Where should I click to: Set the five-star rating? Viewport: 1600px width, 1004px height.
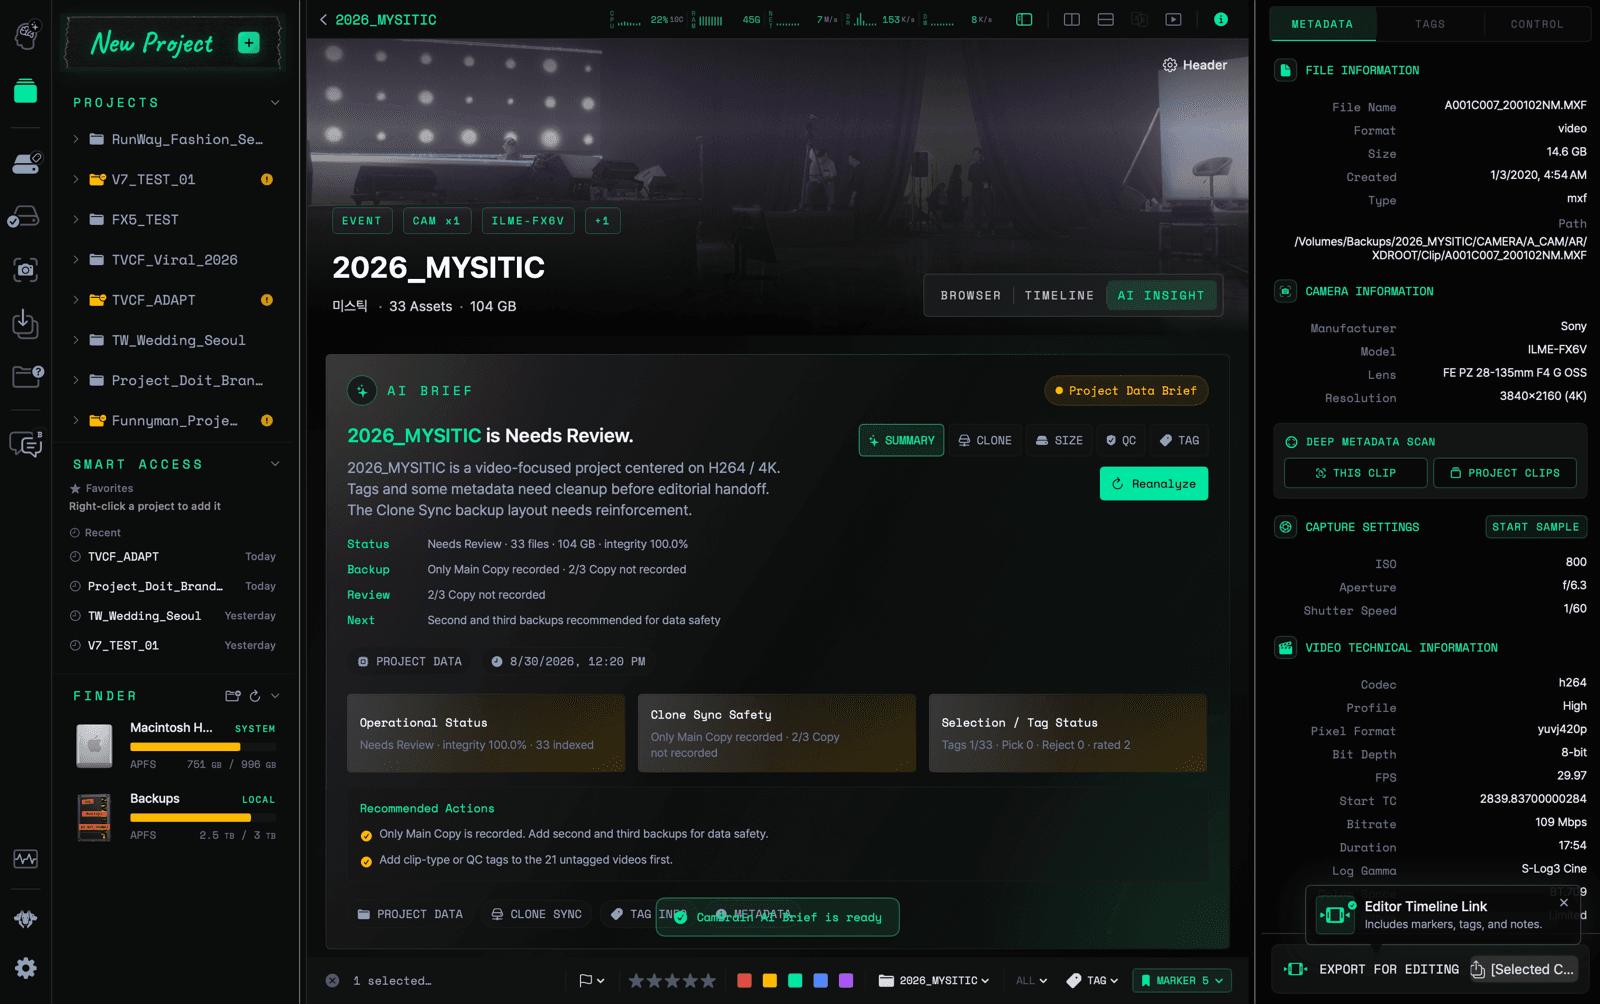point(708,981)
